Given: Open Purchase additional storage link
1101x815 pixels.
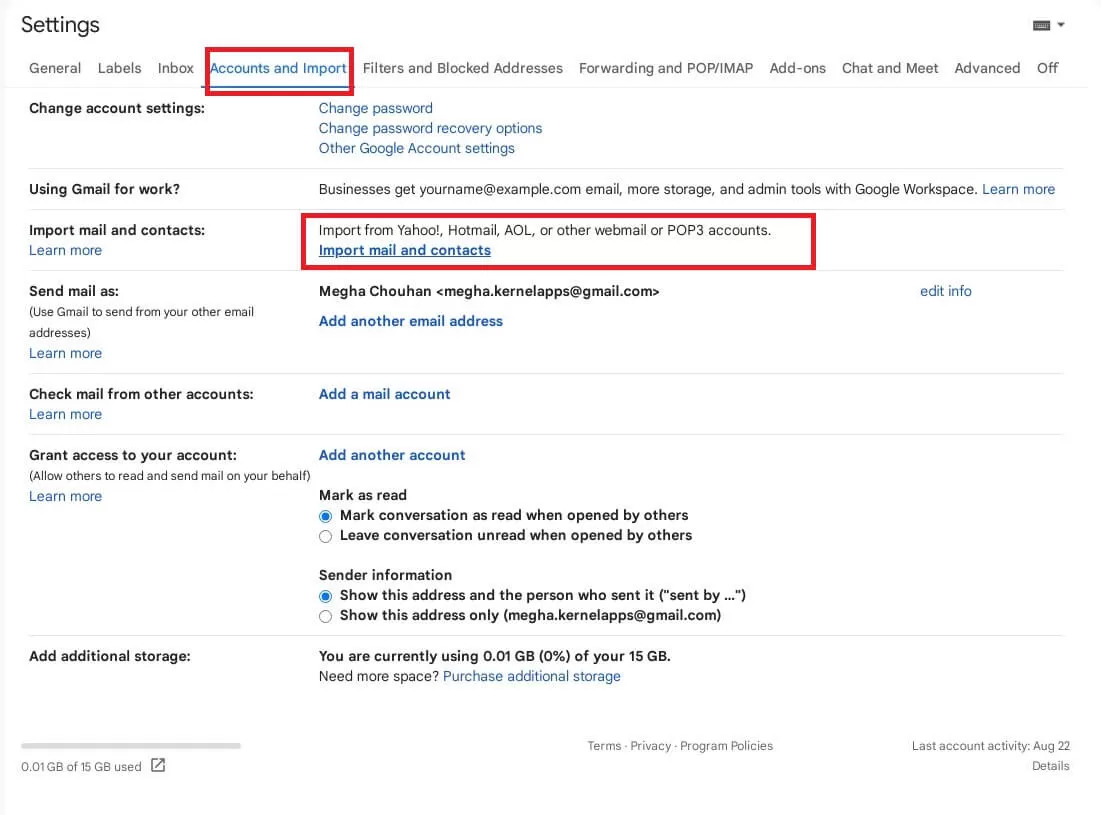Looking at the screenshot, I should [531, 676].
